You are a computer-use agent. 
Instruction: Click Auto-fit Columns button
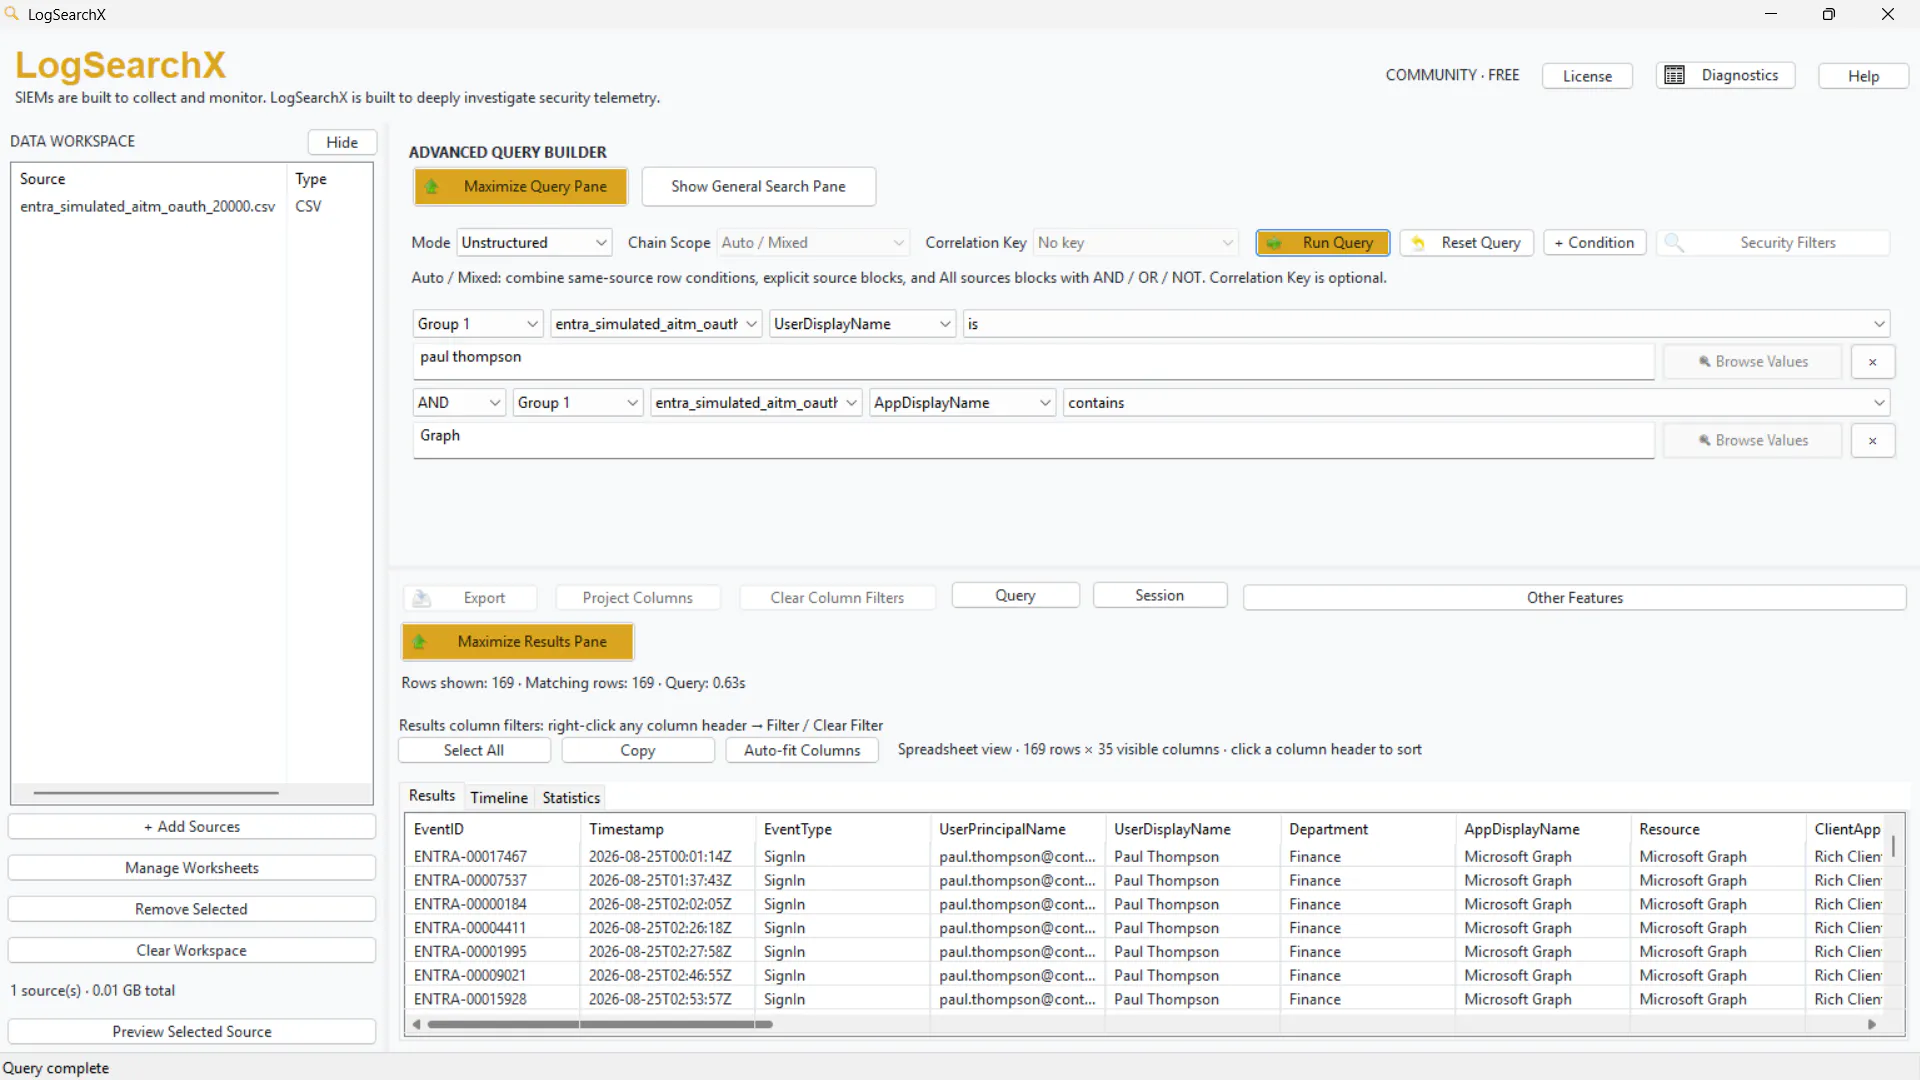pos(802,751)
